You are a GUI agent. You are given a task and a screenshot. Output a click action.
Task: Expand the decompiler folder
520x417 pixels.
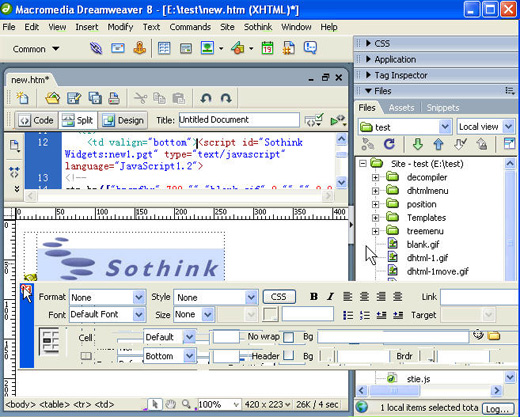click(375, 177)
